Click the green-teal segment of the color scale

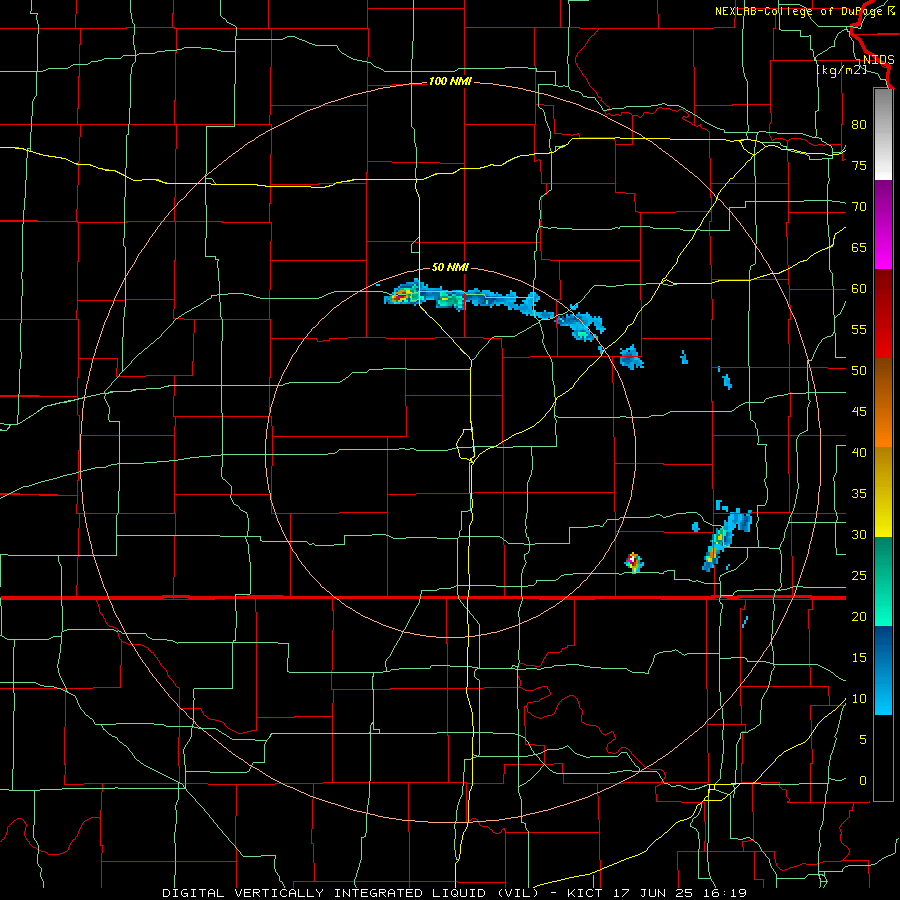click(883, 581)
